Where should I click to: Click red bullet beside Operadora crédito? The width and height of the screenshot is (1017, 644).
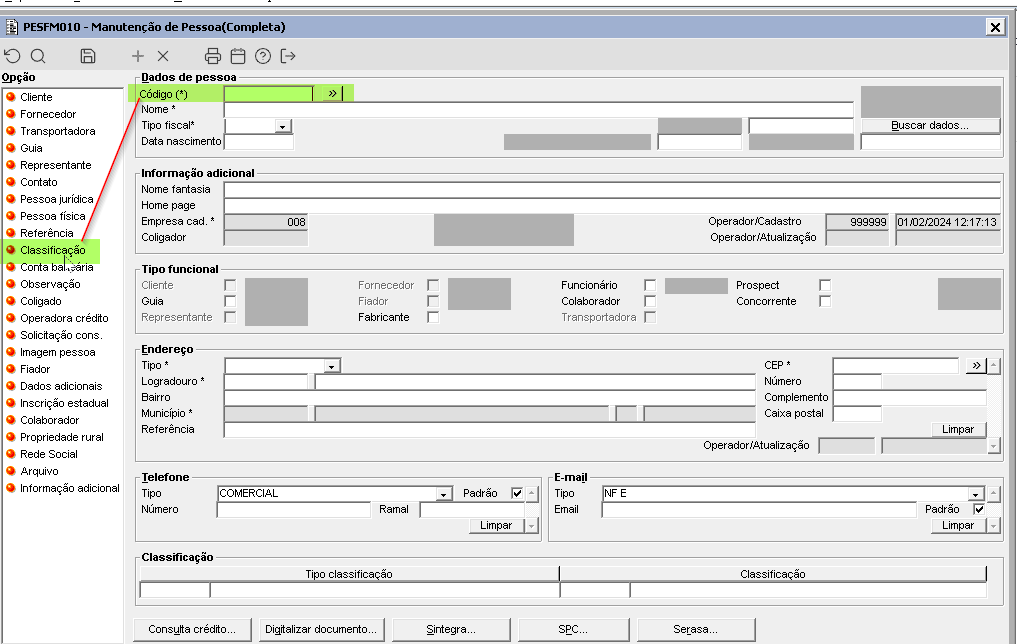coord(11,318)
